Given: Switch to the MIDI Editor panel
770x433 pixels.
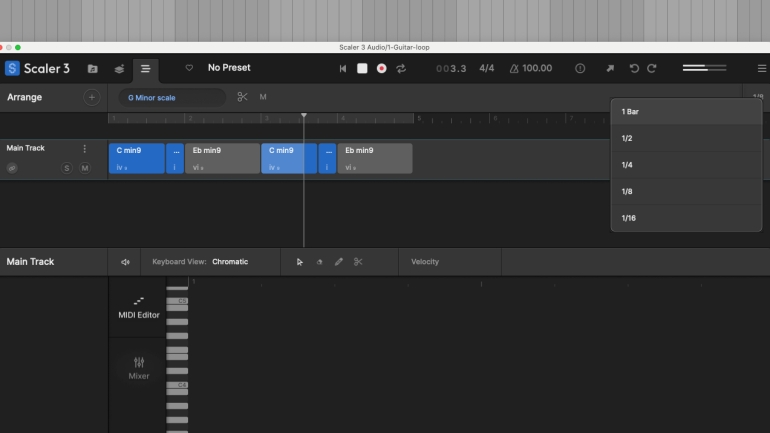Looking at the screenshot, I should 138,308.
